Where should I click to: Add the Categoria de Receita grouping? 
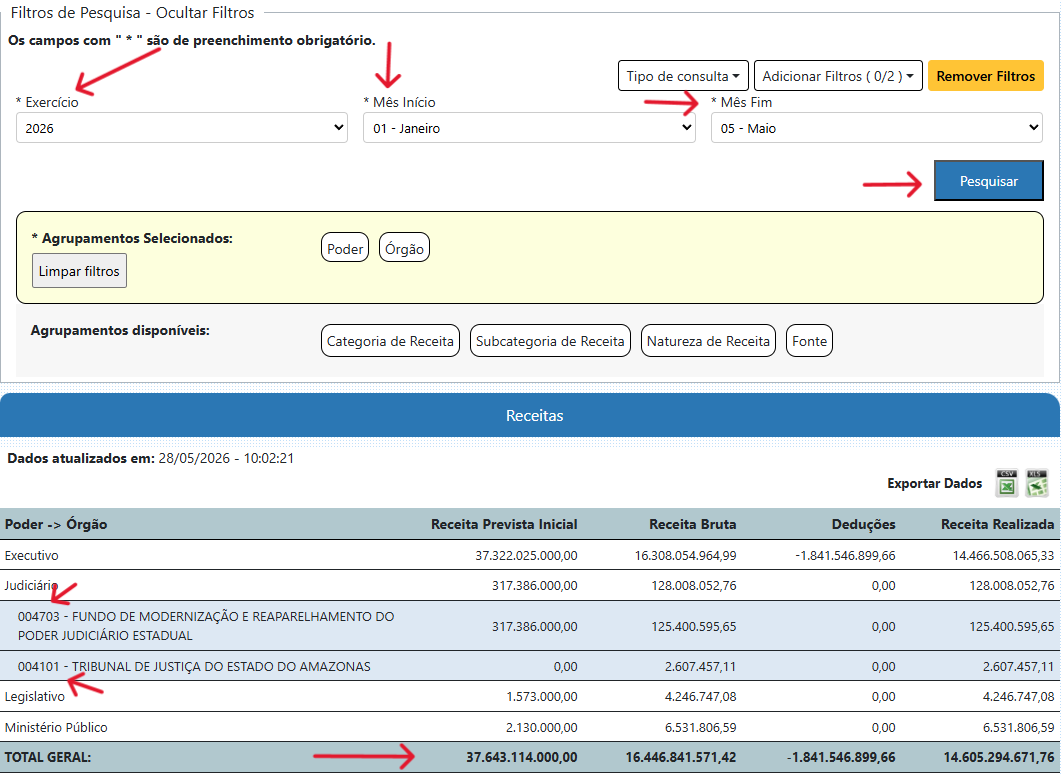[x=390, y=341]
